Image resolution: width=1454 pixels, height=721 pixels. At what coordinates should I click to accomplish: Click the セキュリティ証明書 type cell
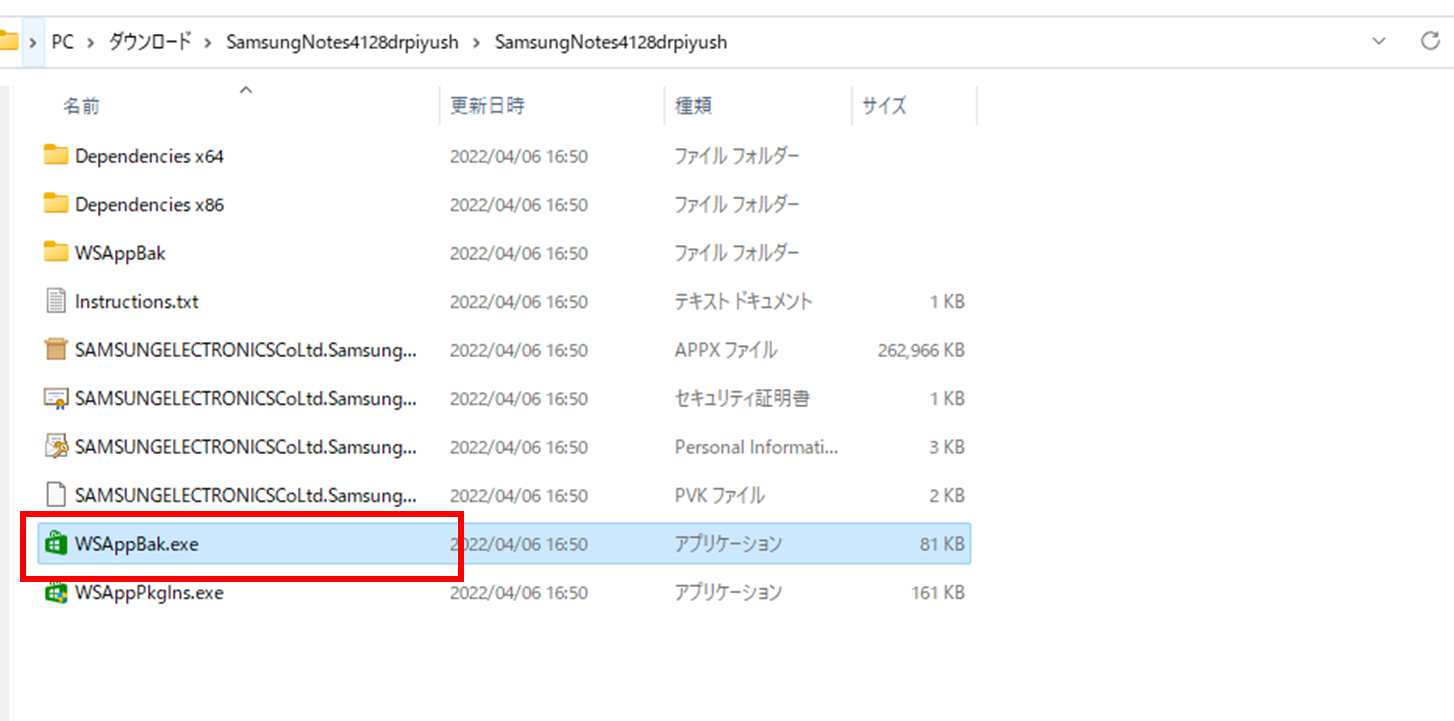click(742, 398)
